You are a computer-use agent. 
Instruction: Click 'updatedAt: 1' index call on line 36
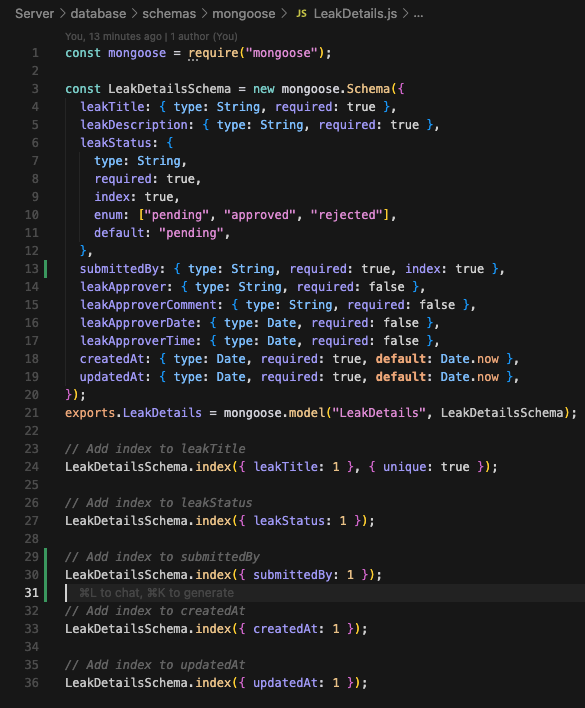pos(296,683)
